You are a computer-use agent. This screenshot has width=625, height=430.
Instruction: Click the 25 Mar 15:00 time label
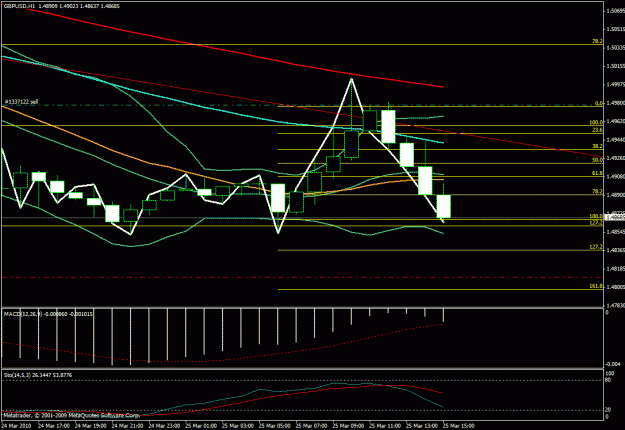pos(458,426)
